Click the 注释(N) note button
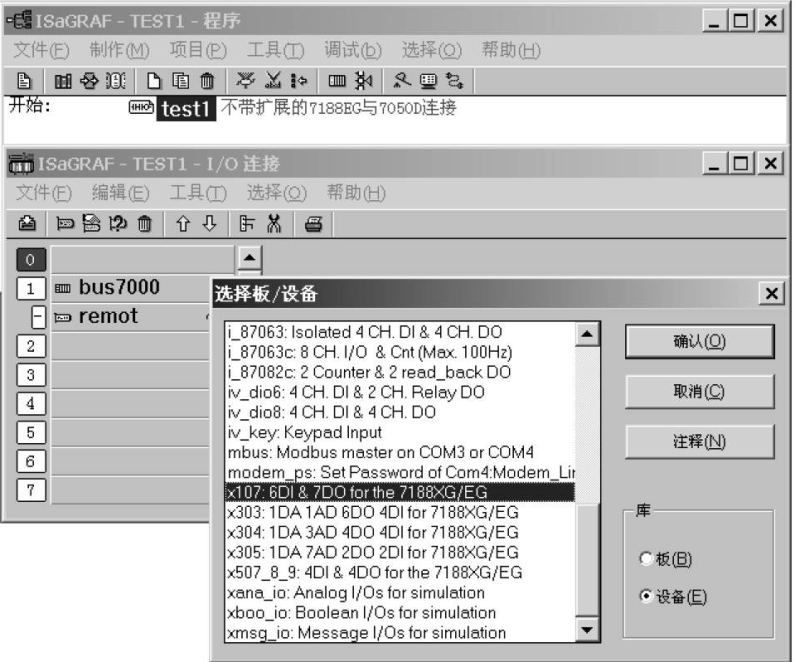Image resolution: width=794 pixels, height=662 pixels. (699, 441)
